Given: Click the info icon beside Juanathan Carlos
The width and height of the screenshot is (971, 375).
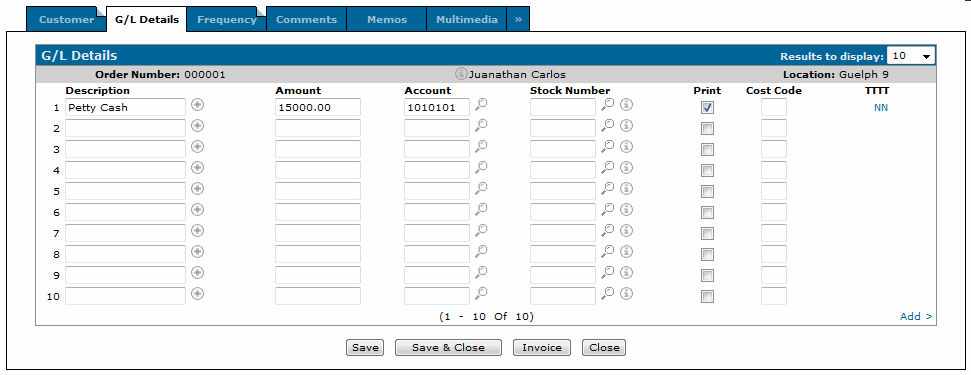Looking at the screenshot, I should [x=461, y=74].
